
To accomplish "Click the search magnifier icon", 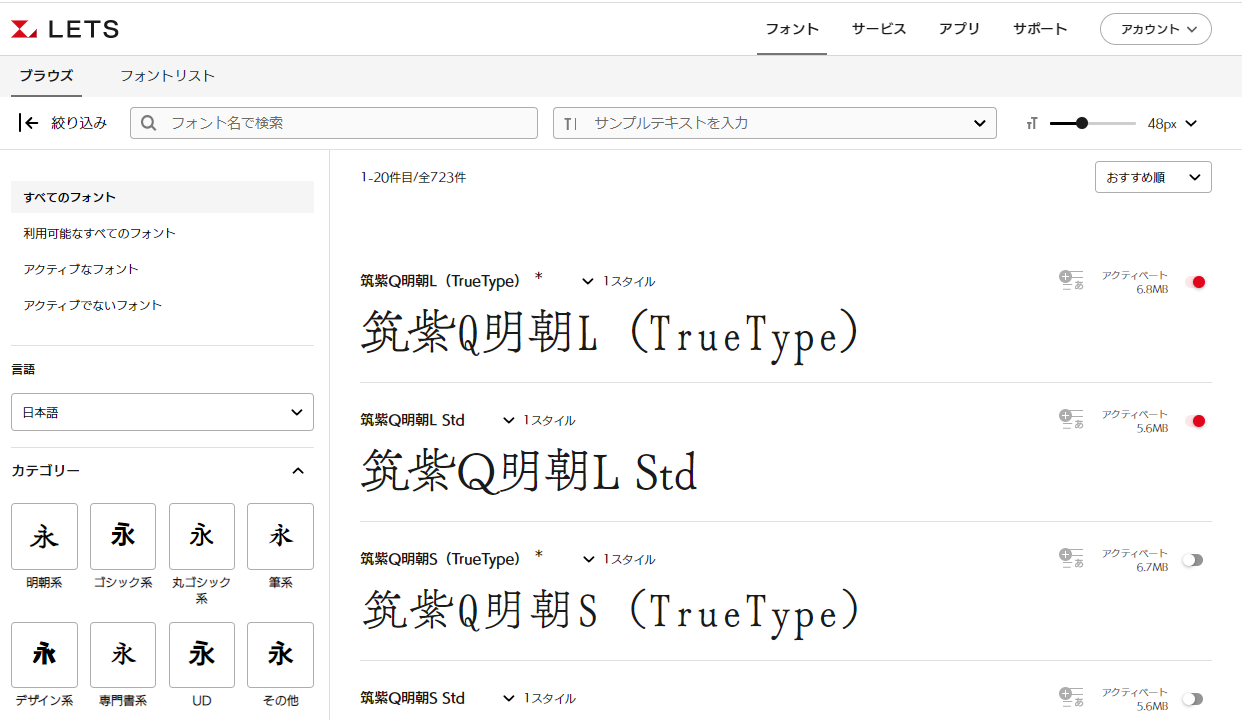I will tap(149, 123).
